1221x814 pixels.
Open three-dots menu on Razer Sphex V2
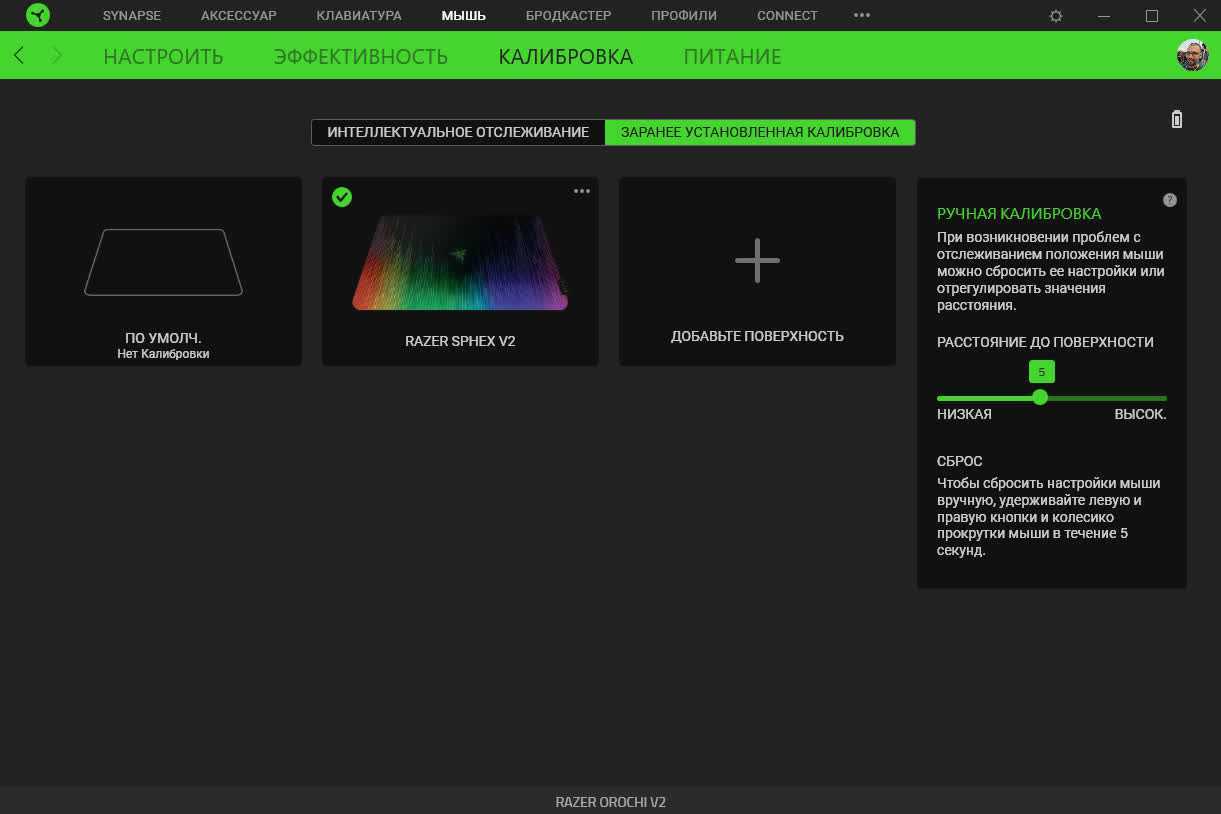(x=582, y=192)
